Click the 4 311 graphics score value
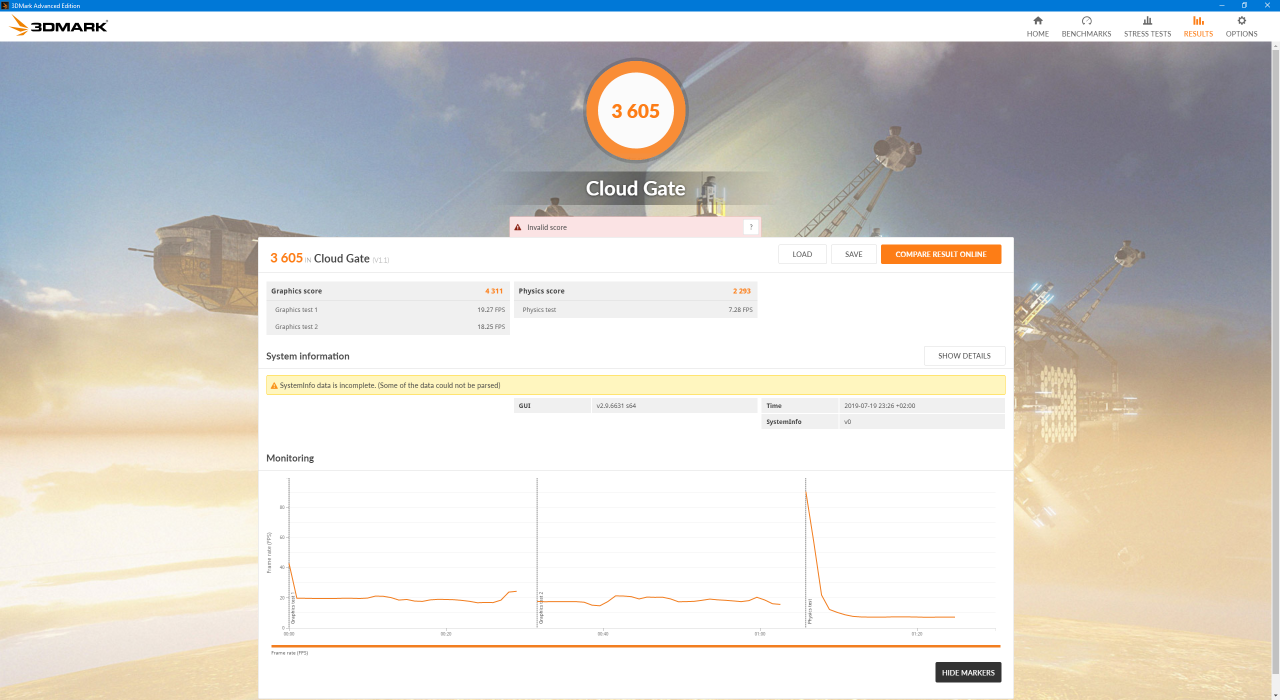Viewport: 1280px width, 700px height. click(493, 291)
